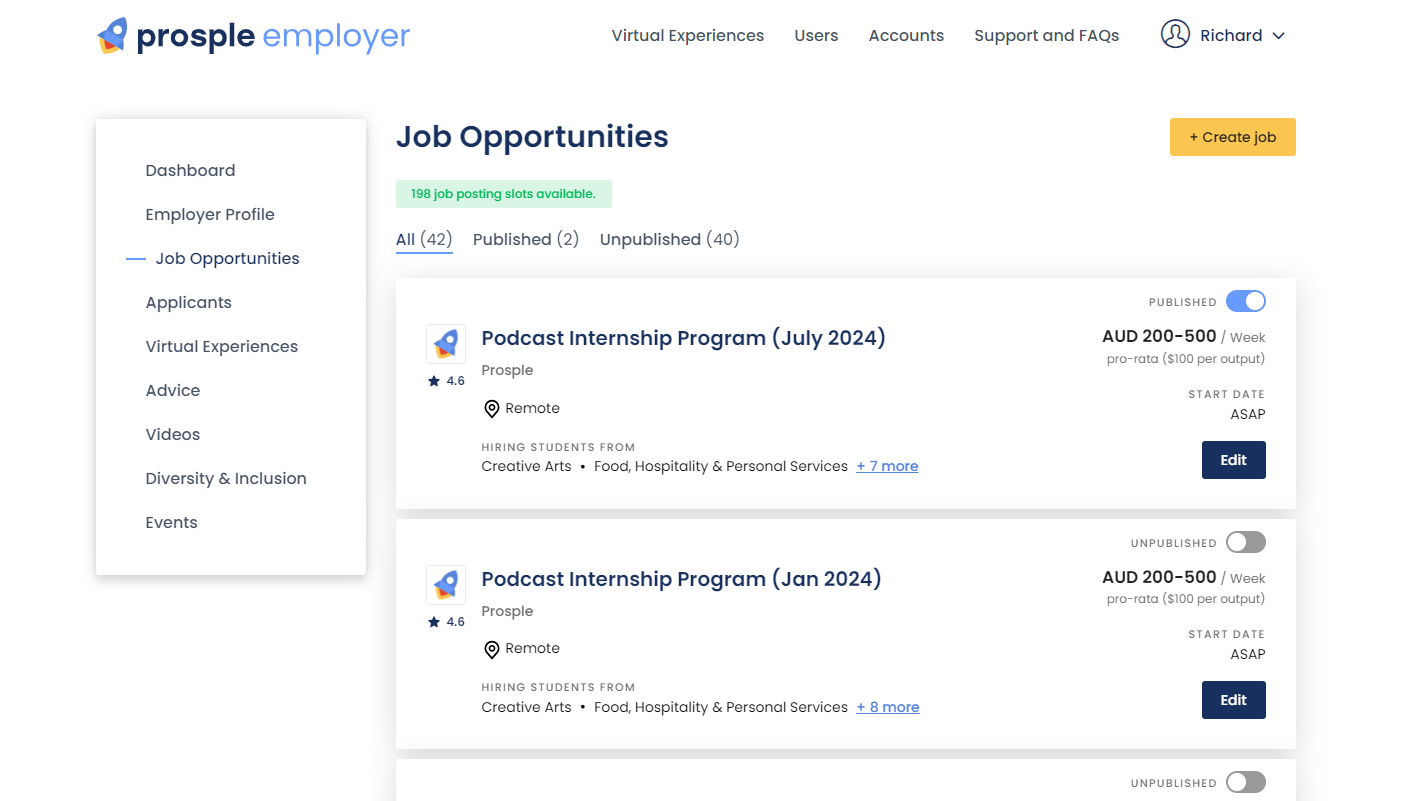This screenshot has height=801, width=1405.
Task: Toggle off Published for the July 2024 job
Action: click(1246, 301)
